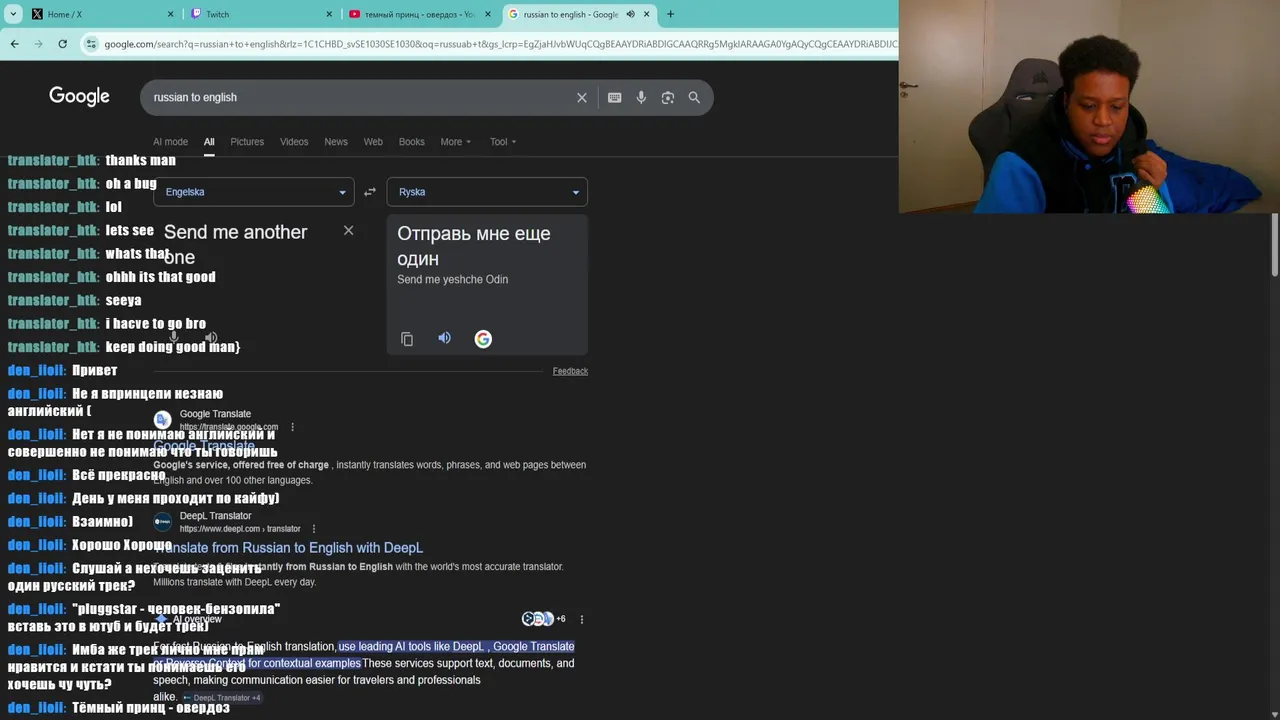Open the tab search dropdown arrow

pyautogui.click(x=13, y=14)
